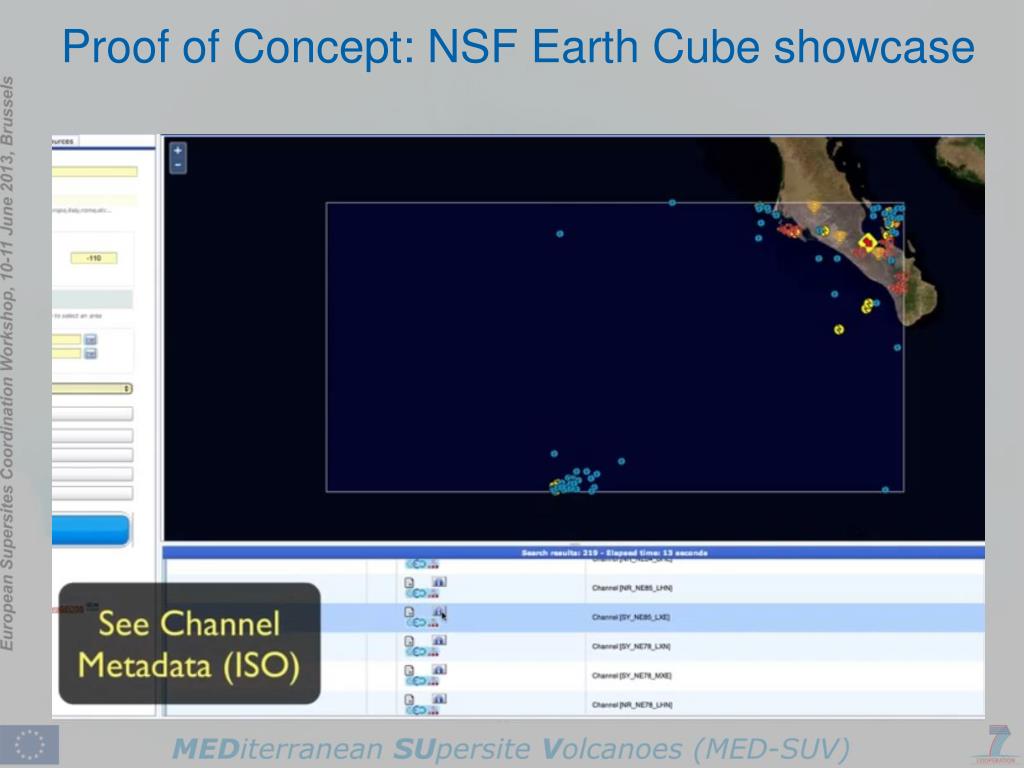Viewport: 1024px width, 768px height.
Task: Select the Channel [SY_NE78_LXN] result row
Action: click(573, 647)
